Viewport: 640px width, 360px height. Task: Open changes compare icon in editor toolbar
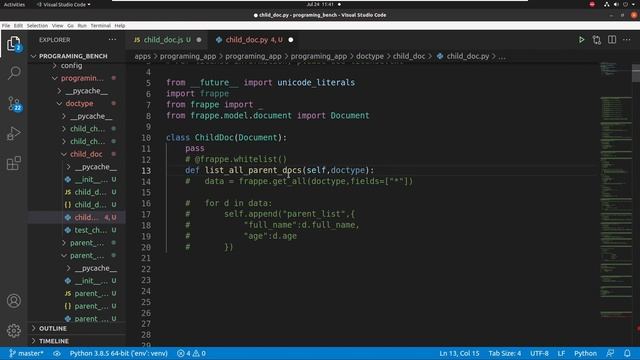597,40
